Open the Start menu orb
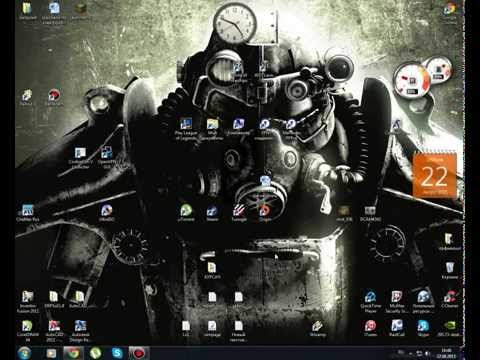Image resolution: width=480 pixels, height=360 pixels. (24, 353)
